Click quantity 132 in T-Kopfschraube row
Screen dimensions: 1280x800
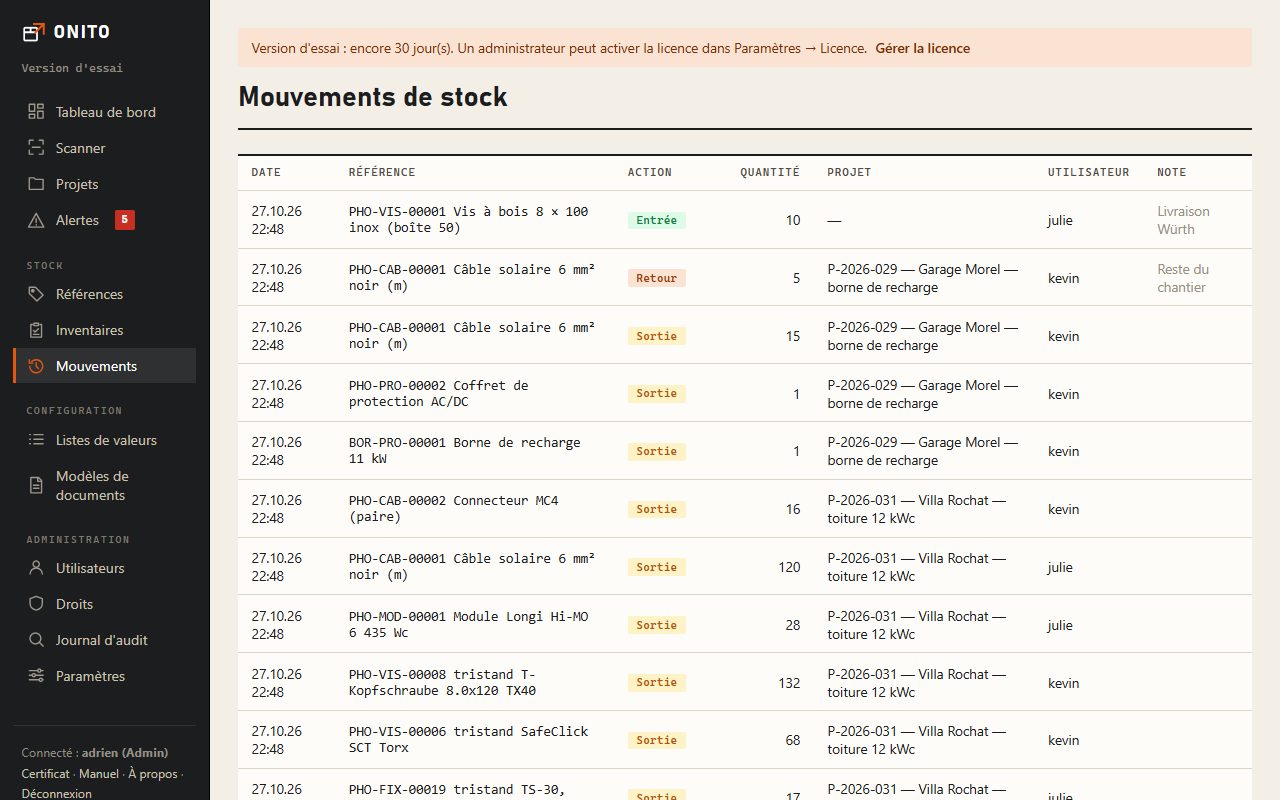[x=789, y=683]
